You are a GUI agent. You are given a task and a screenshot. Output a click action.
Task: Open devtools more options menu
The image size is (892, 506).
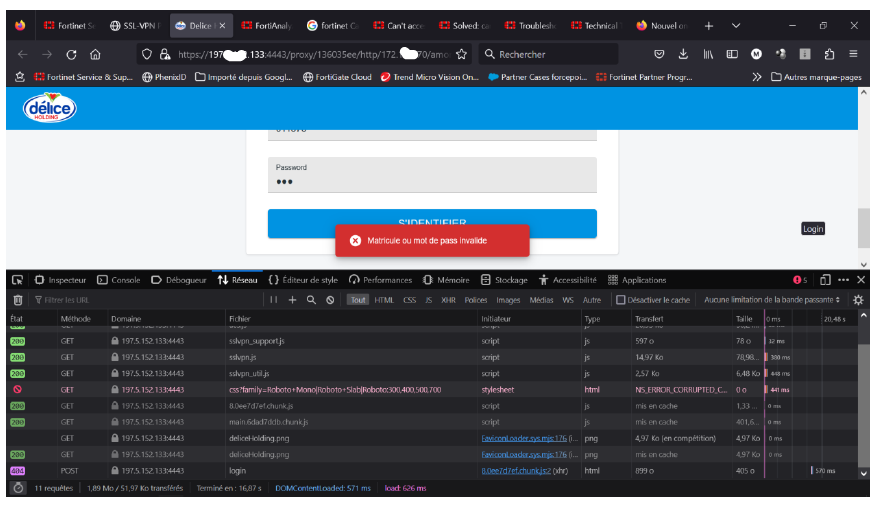[x=844, y=280]
